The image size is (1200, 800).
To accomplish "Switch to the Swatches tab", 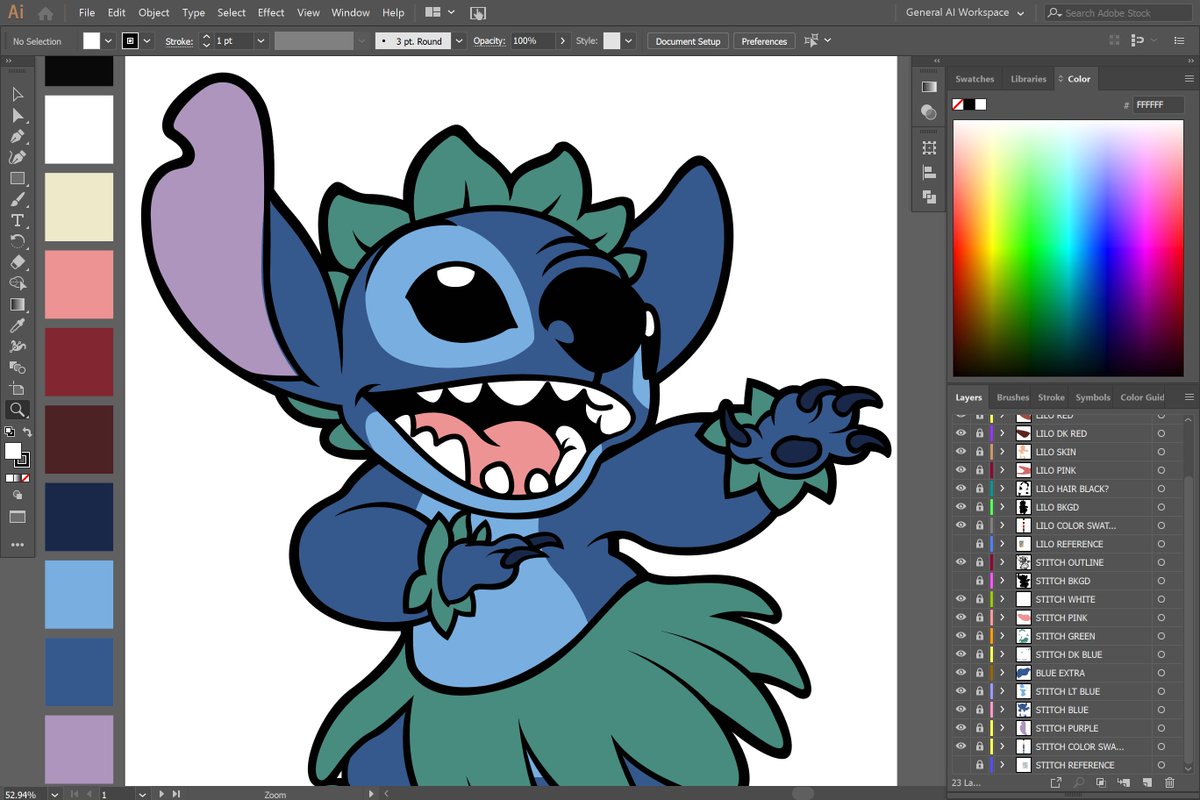I will [975, 79].
